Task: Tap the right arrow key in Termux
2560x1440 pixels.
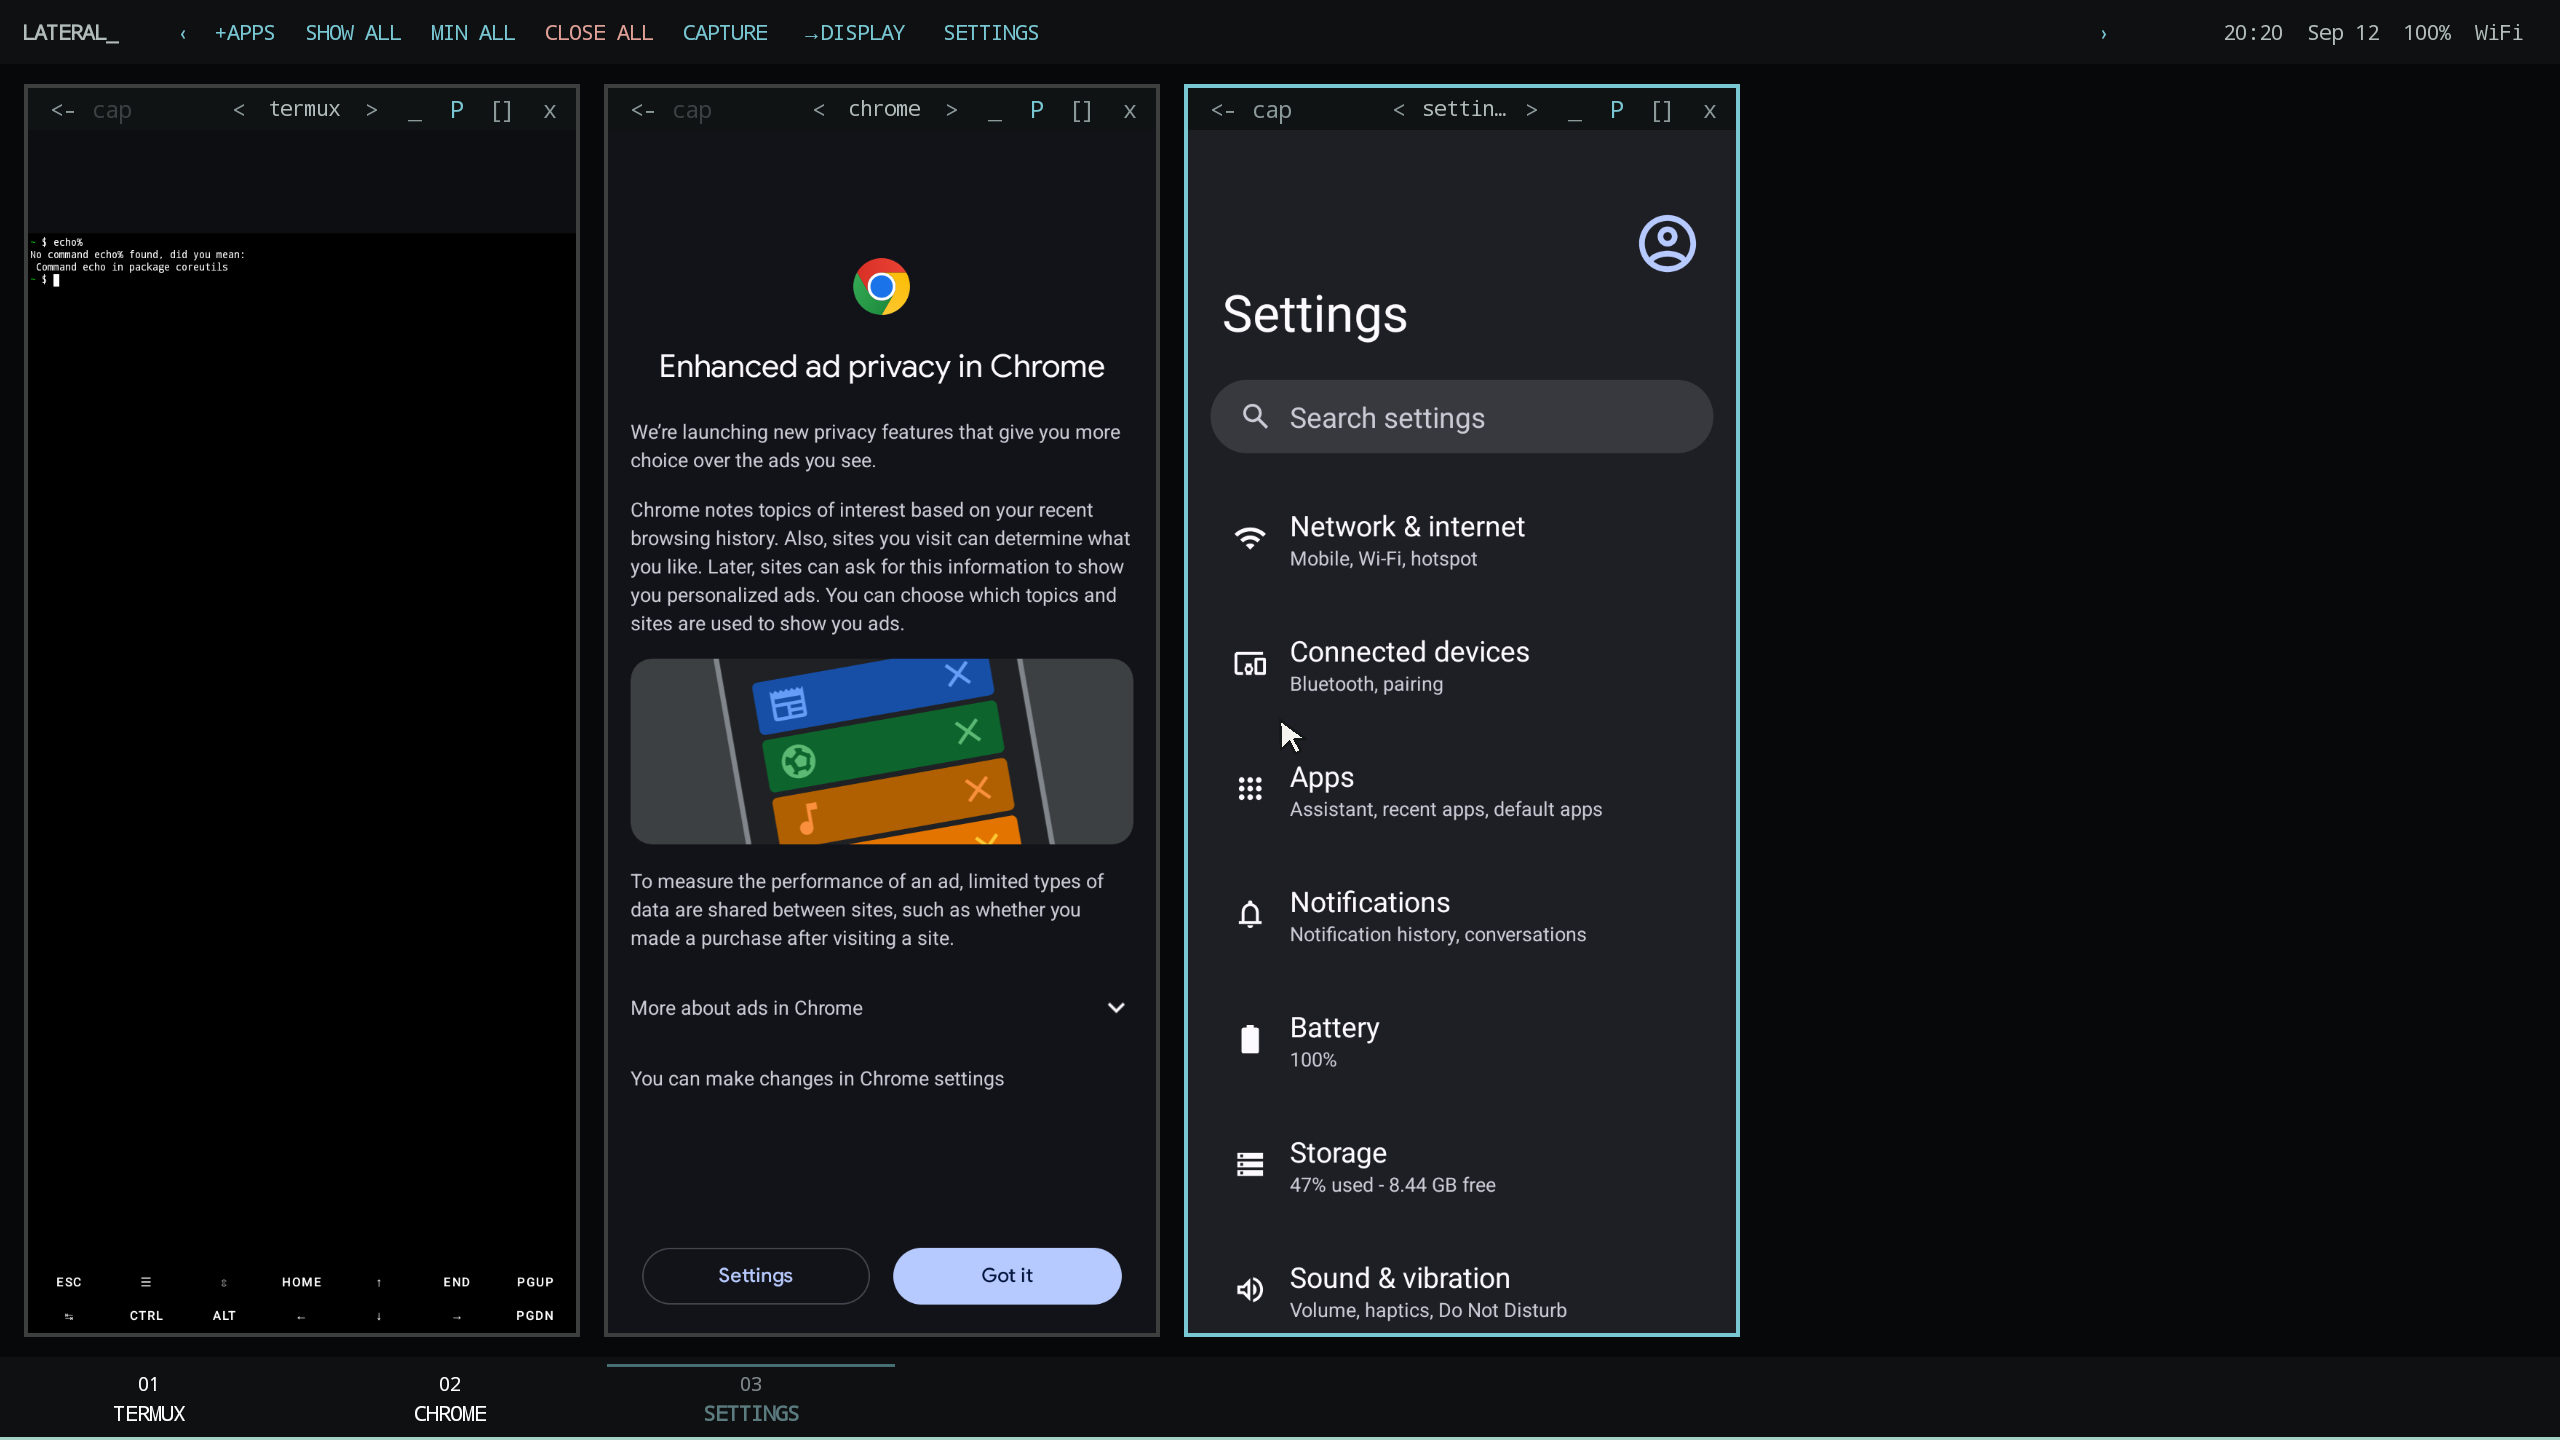Action: click(x=457, y=1316)
